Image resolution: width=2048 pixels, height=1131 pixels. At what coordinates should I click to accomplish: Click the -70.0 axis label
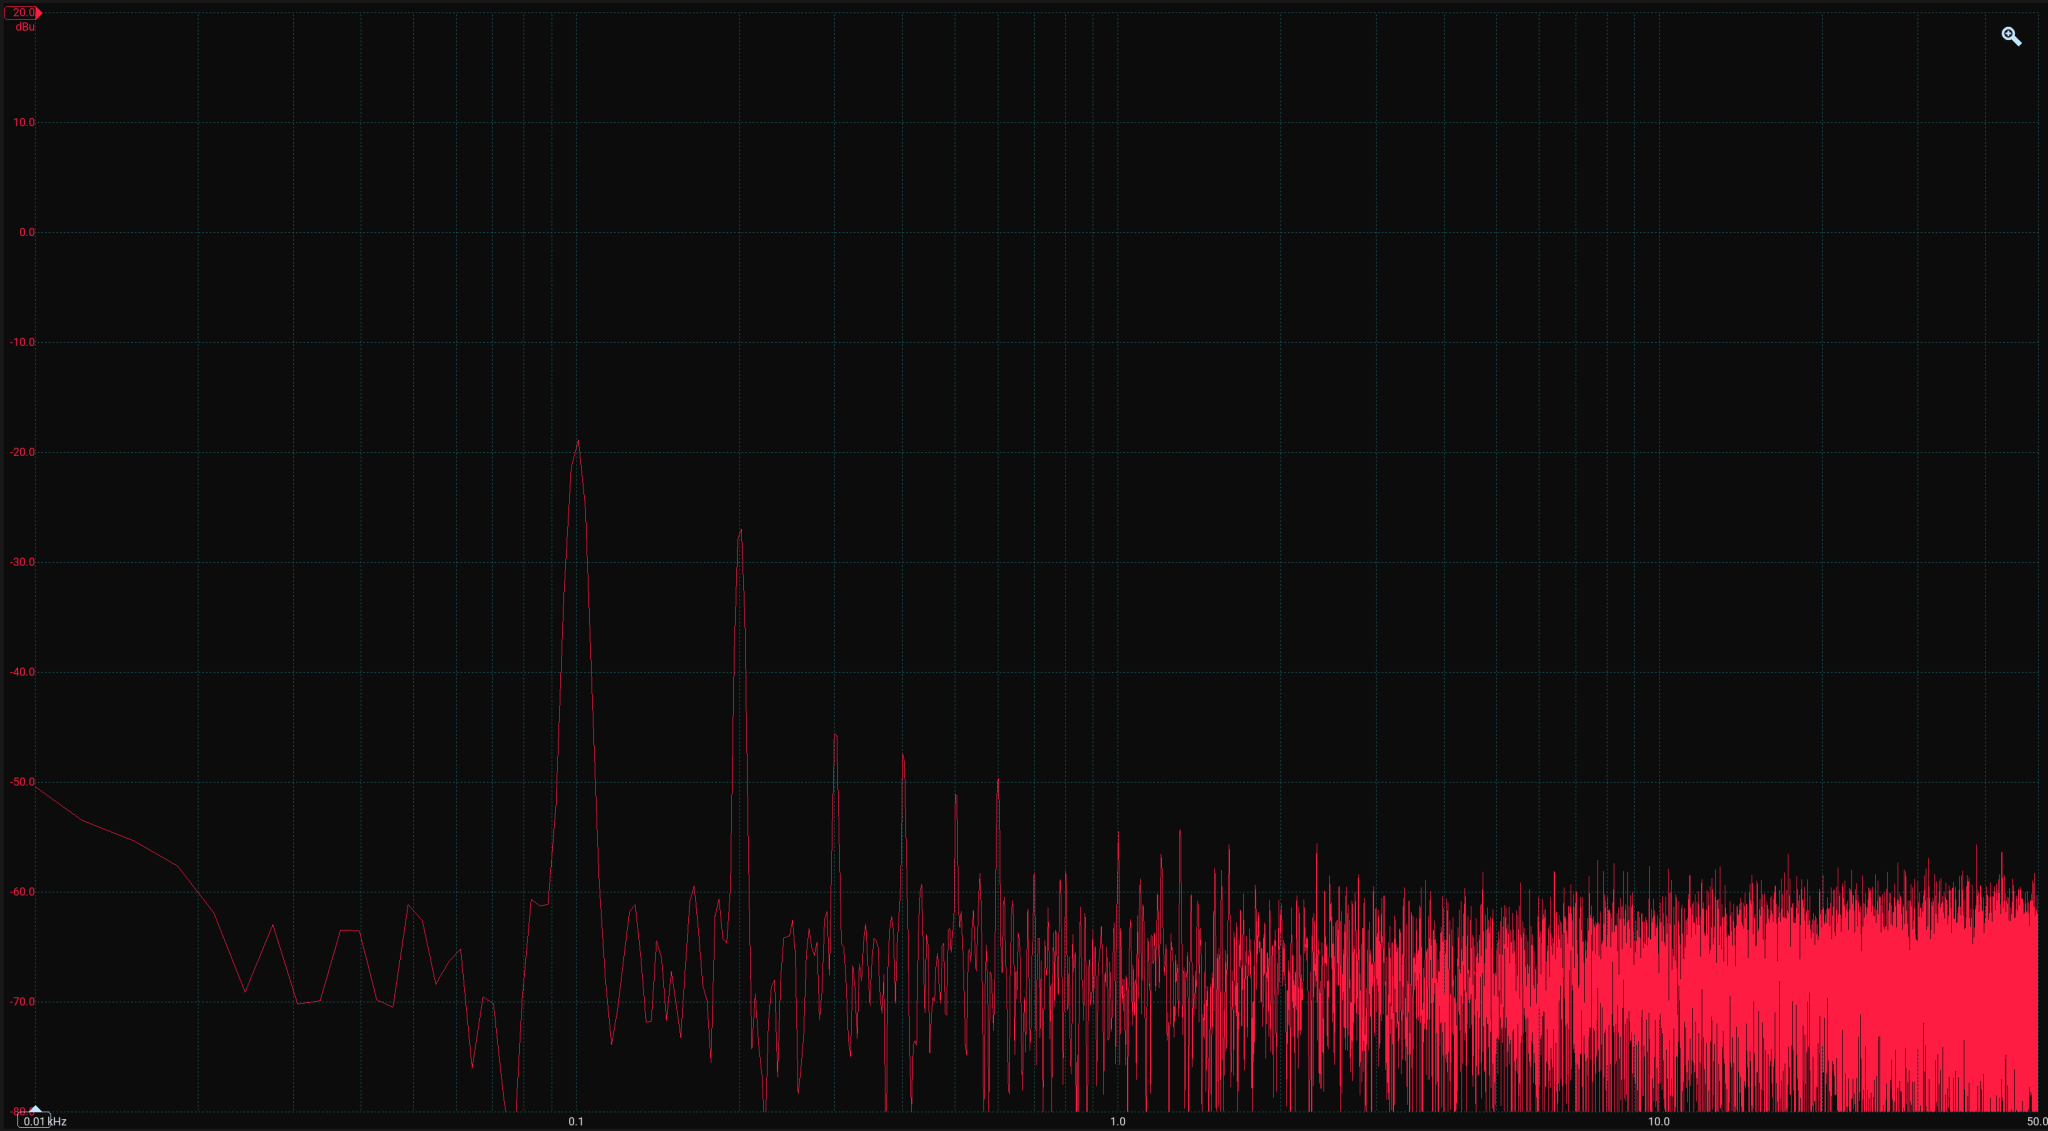[x=22, y=1002]
